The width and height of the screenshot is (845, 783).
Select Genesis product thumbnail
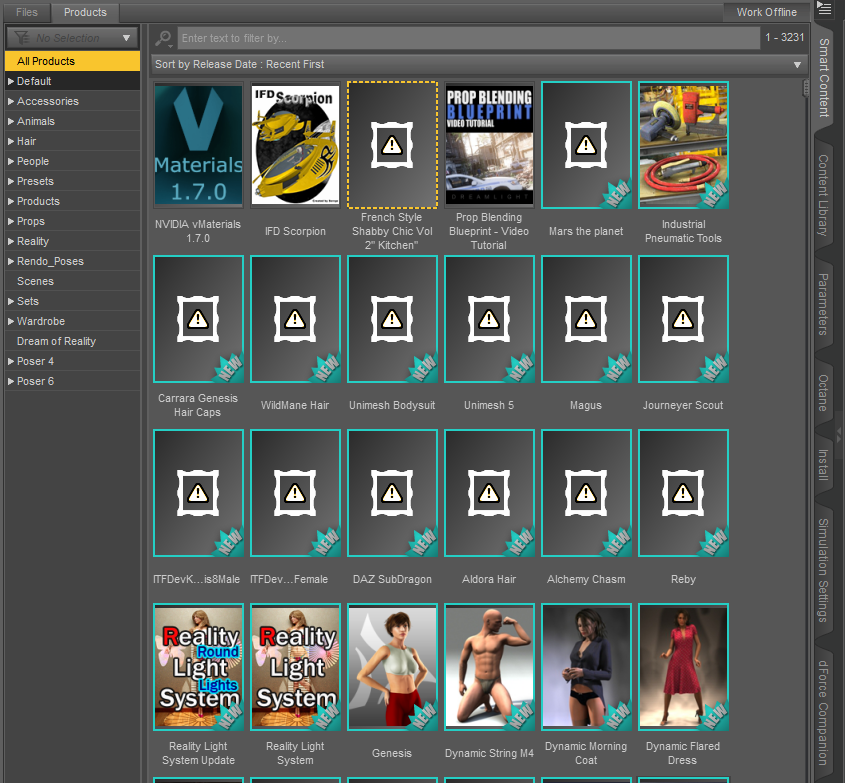coord(392,667)
